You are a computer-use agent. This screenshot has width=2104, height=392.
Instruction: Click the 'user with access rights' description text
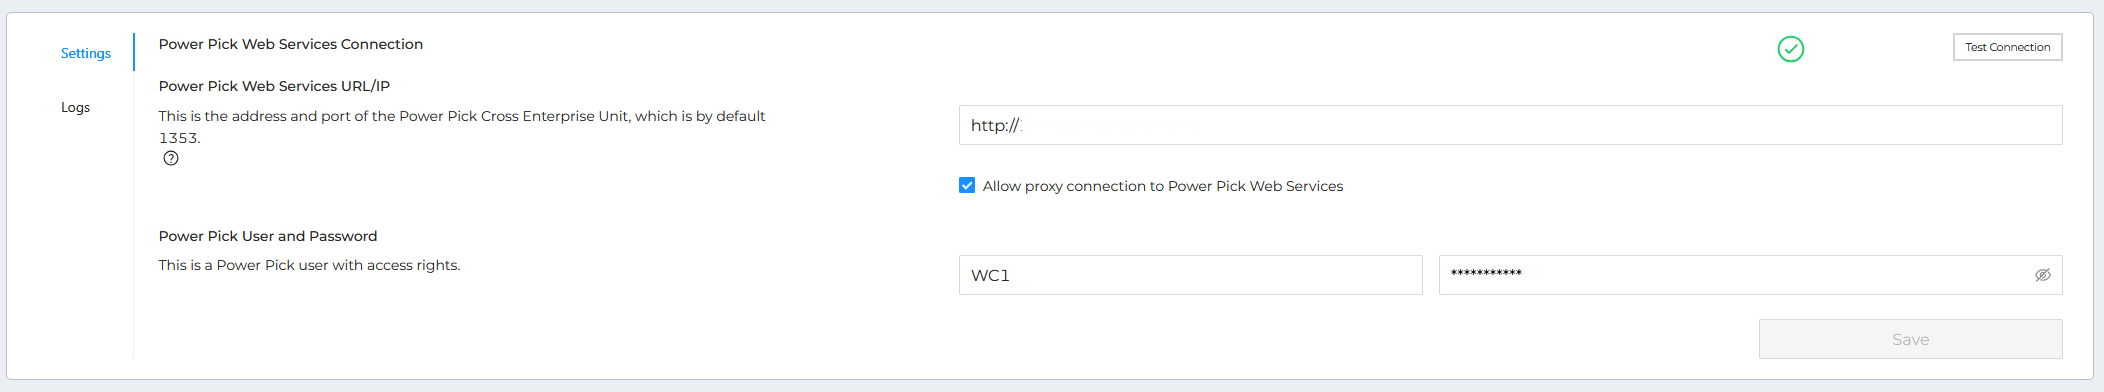(x=309, y=265)
